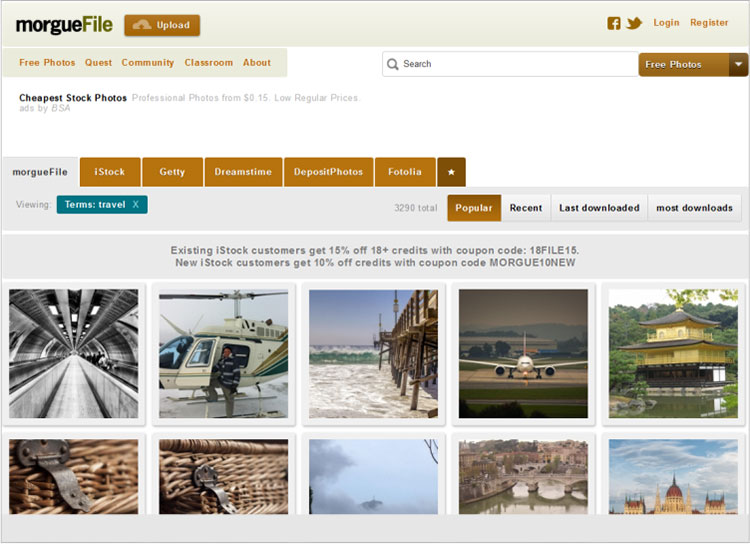
Task: Select the star favorites tab
Action: pyautogui.click(x=451, y=172)
